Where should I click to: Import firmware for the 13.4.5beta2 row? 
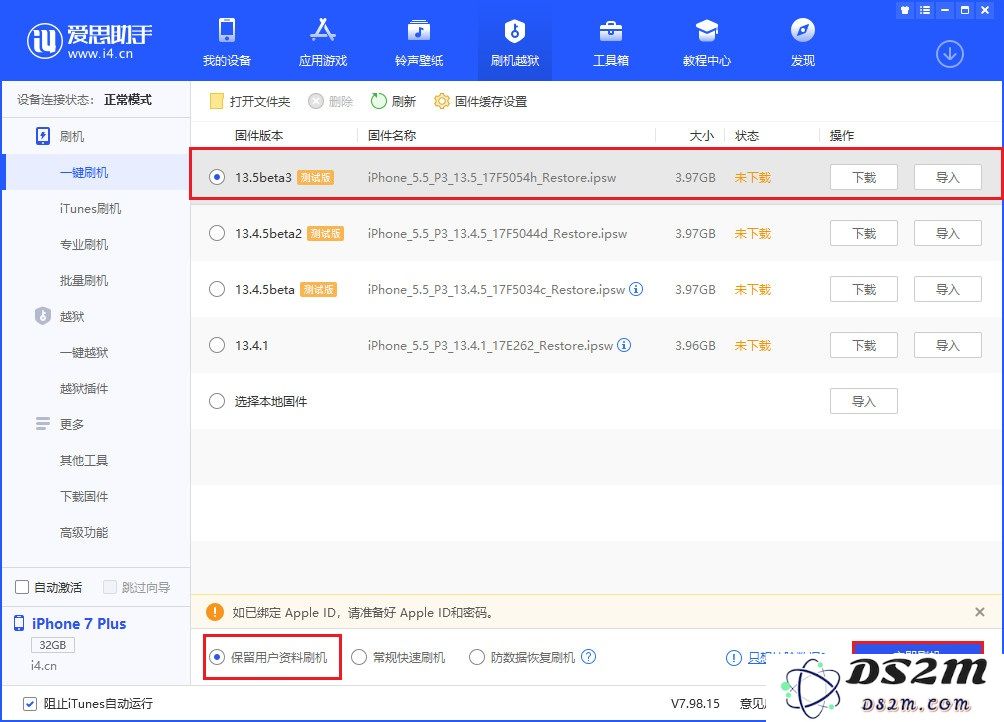948,233
